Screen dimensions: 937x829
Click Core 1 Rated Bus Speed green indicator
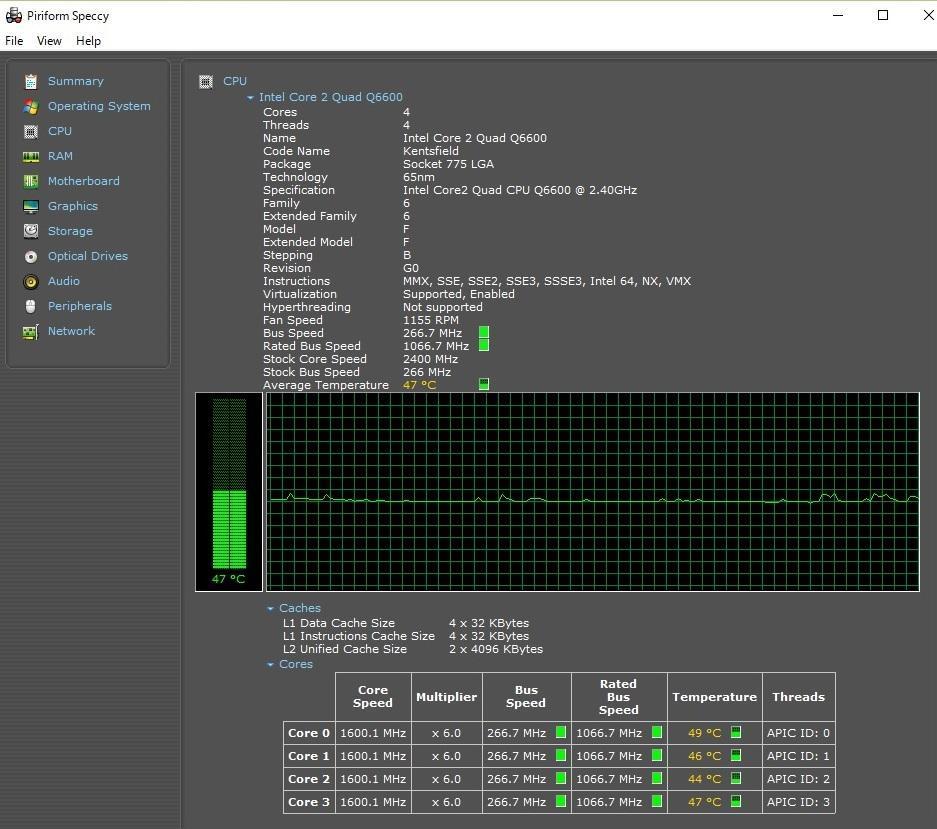pyautogui.click(x=657, y=755)
